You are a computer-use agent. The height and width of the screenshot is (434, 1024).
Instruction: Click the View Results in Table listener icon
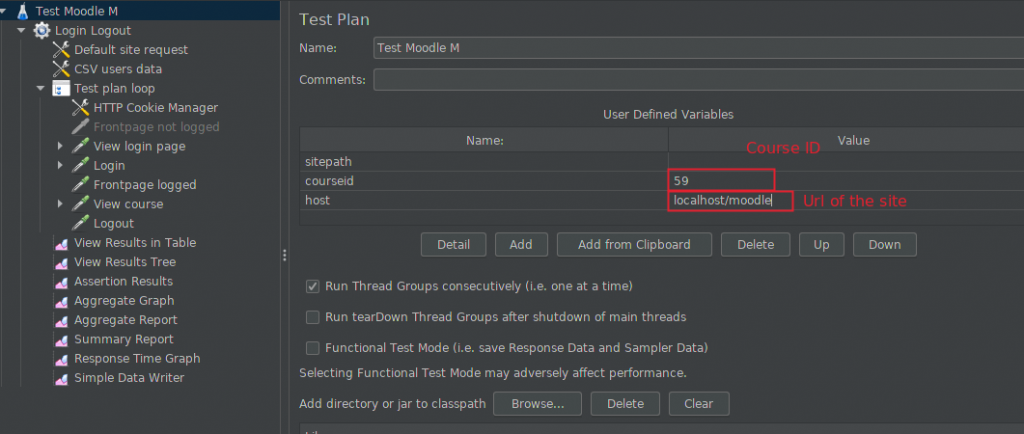coord(61,243)
